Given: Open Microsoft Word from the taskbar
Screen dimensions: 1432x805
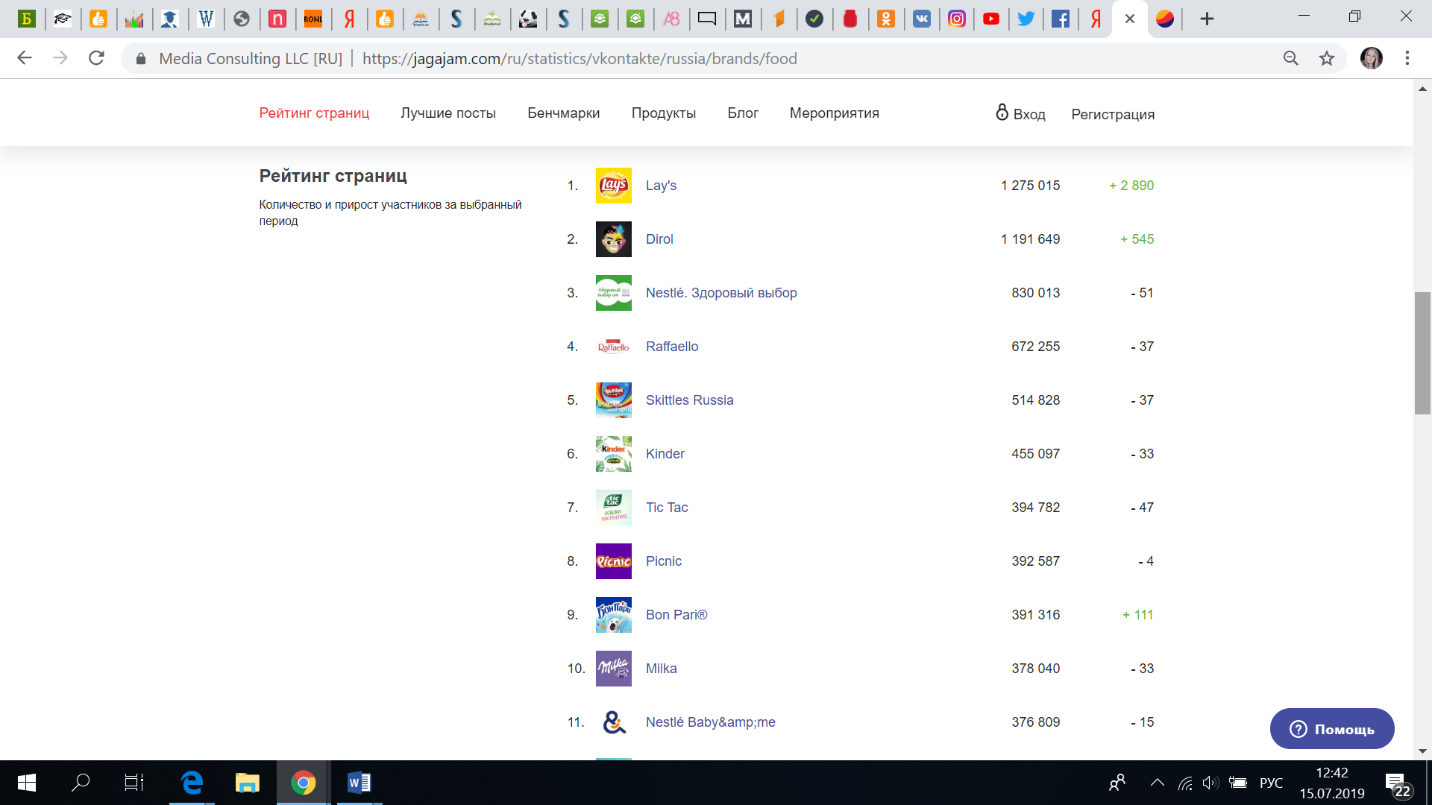Looking at the screenshot, I should 359,782.
